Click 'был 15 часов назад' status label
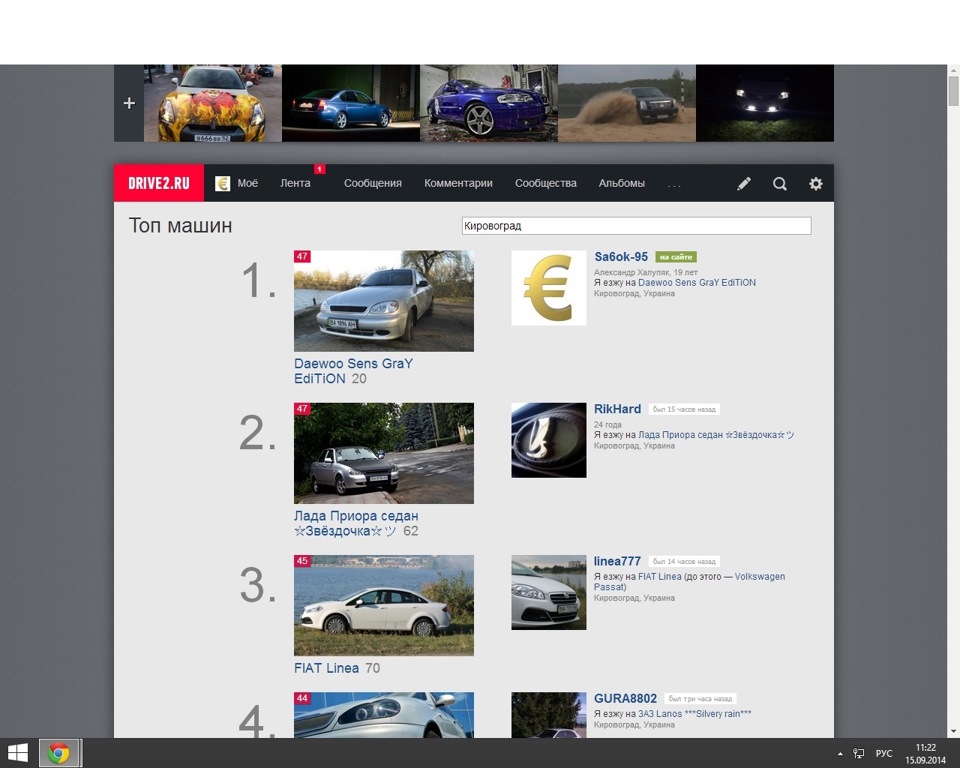The height and width of the screenshot is (768, 960). [684, 409]
